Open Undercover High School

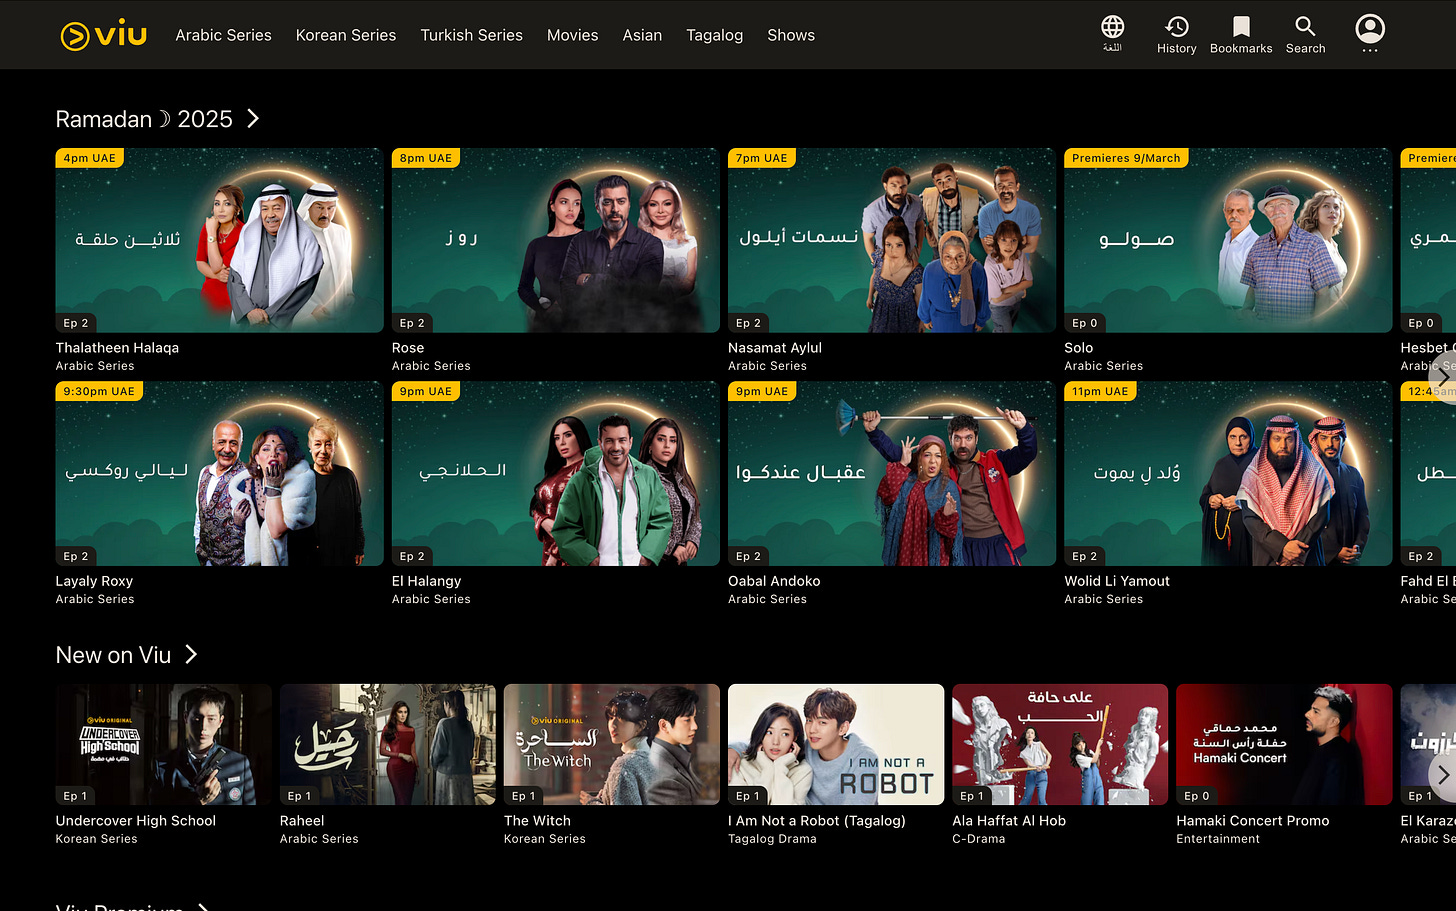(163, 744)
